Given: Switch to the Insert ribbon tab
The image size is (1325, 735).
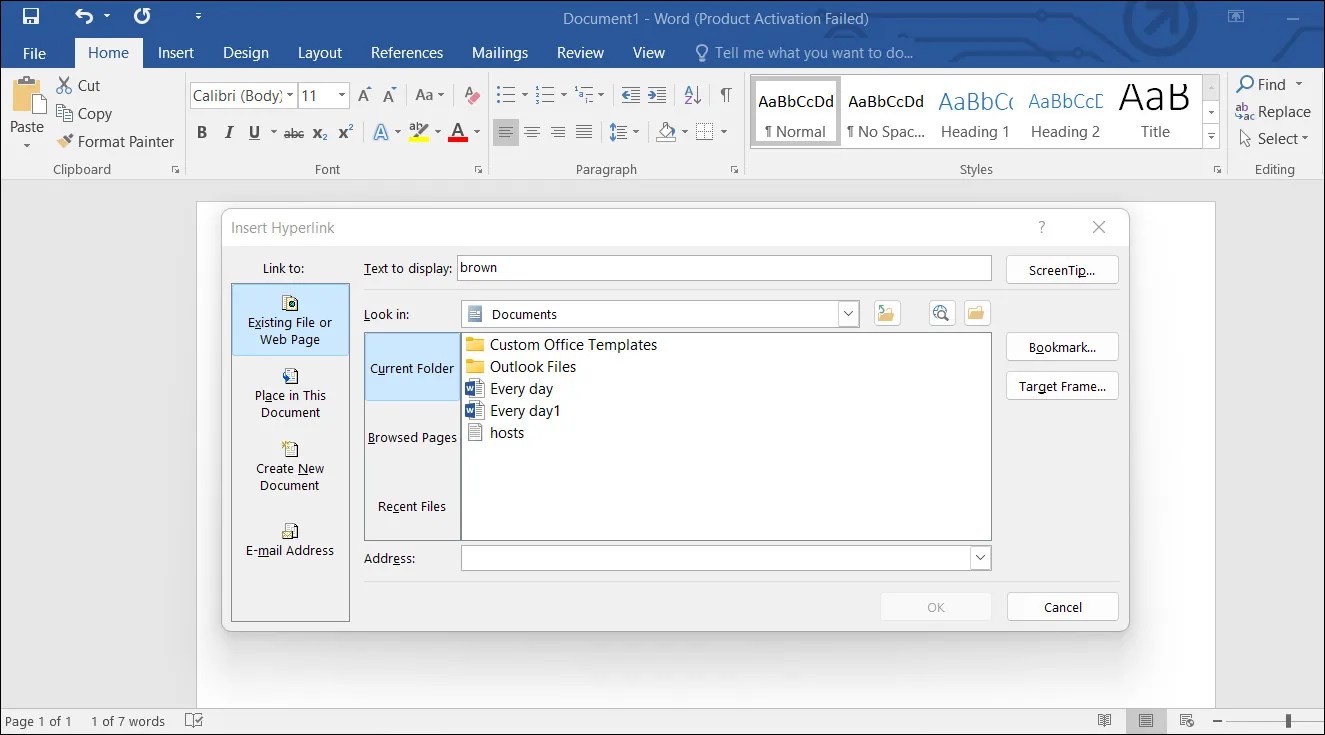Looking at the screenshot, I should (x=176, y=52).
